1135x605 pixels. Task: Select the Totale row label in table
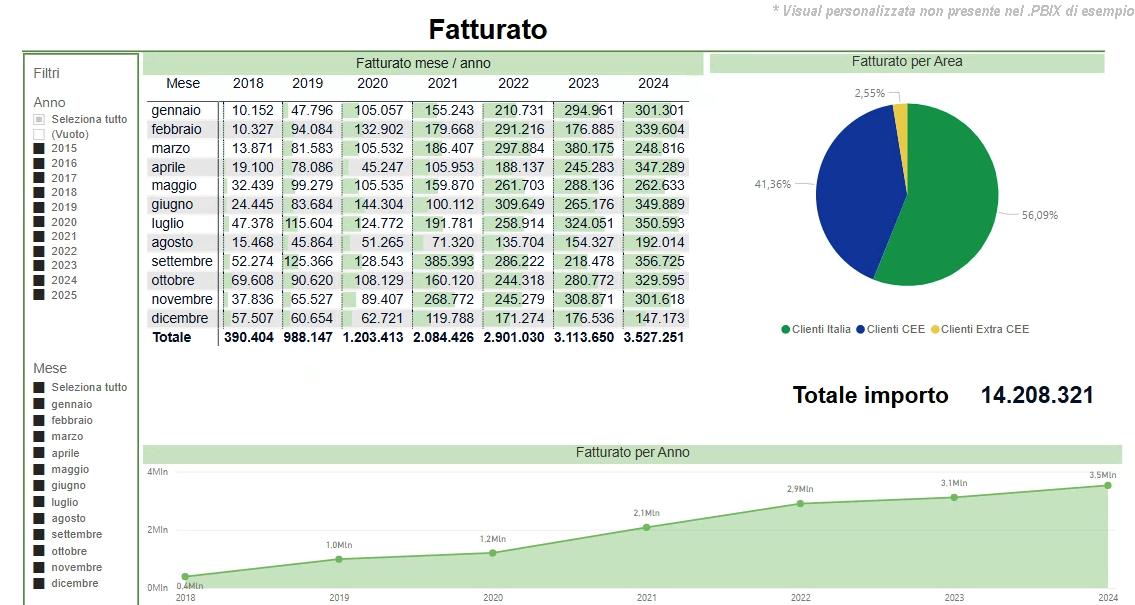(x=171, y=338)
